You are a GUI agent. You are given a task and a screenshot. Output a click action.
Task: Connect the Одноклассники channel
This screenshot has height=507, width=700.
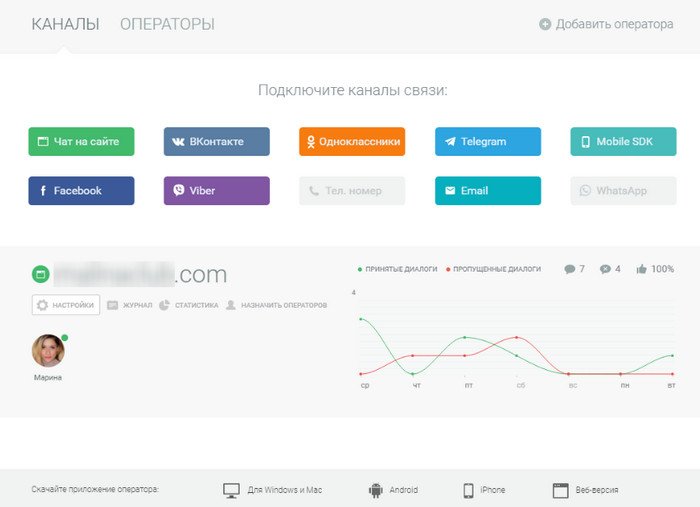(352, 141)
